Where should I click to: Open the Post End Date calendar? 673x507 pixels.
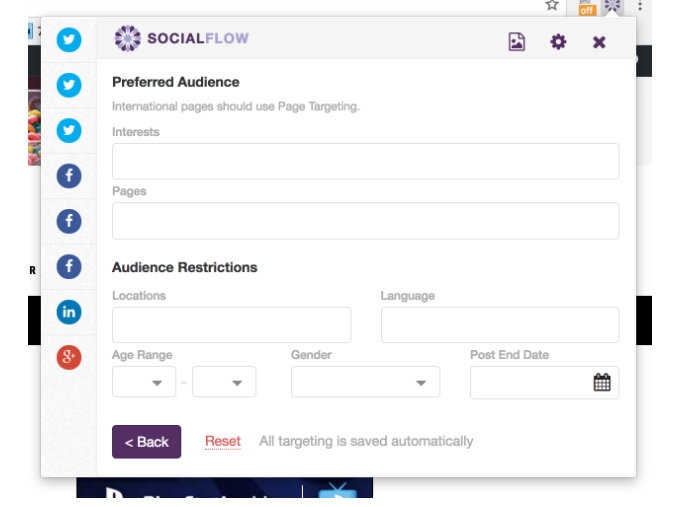pyautogui.click(x=602, y=382)
